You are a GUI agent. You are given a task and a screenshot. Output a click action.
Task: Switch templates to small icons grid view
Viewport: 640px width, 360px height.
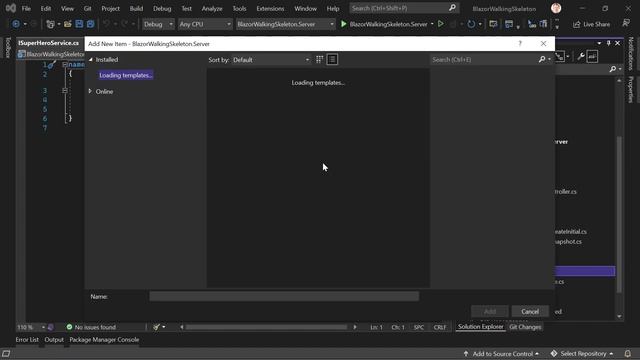[320, 60]
